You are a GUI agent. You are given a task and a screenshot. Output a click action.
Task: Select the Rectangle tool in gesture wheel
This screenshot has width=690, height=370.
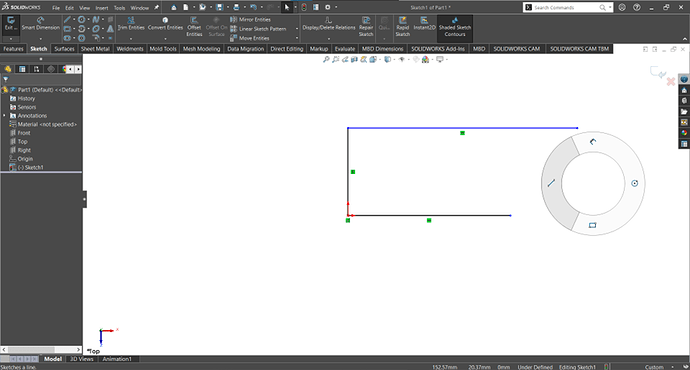click(x=592, y=225)
